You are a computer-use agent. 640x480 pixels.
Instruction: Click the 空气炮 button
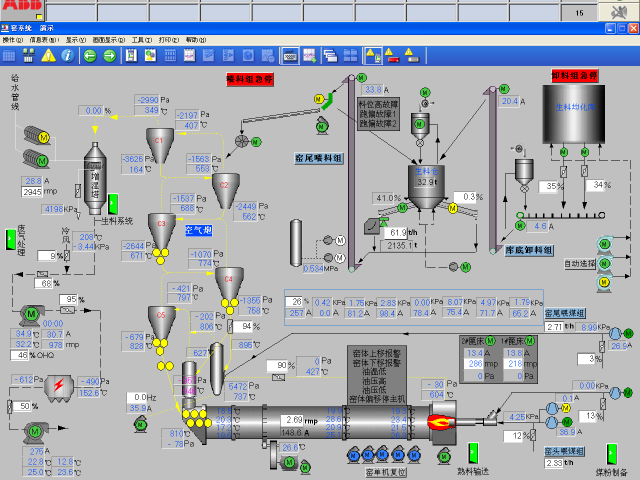[x=199, y=230]
